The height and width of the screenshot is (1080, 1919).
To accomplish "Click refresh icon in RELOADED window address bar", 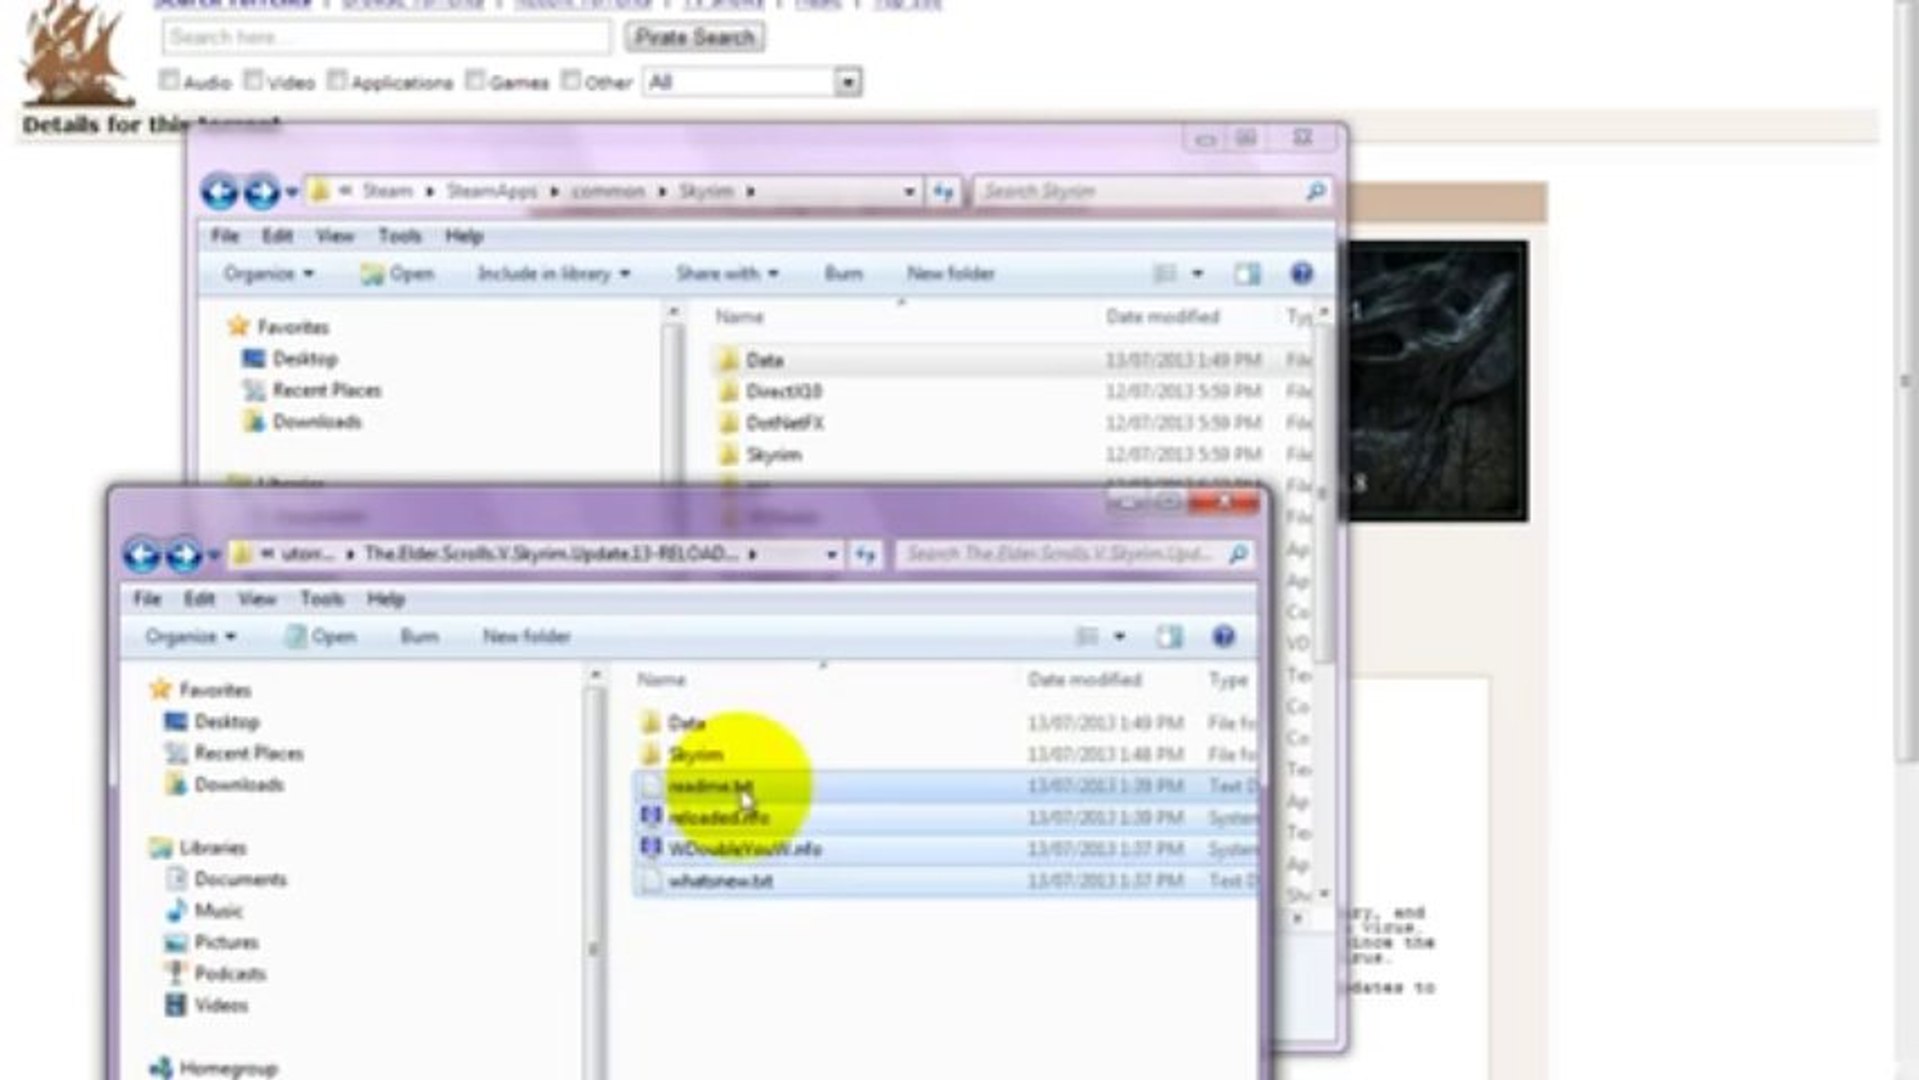I will [865, 554].
